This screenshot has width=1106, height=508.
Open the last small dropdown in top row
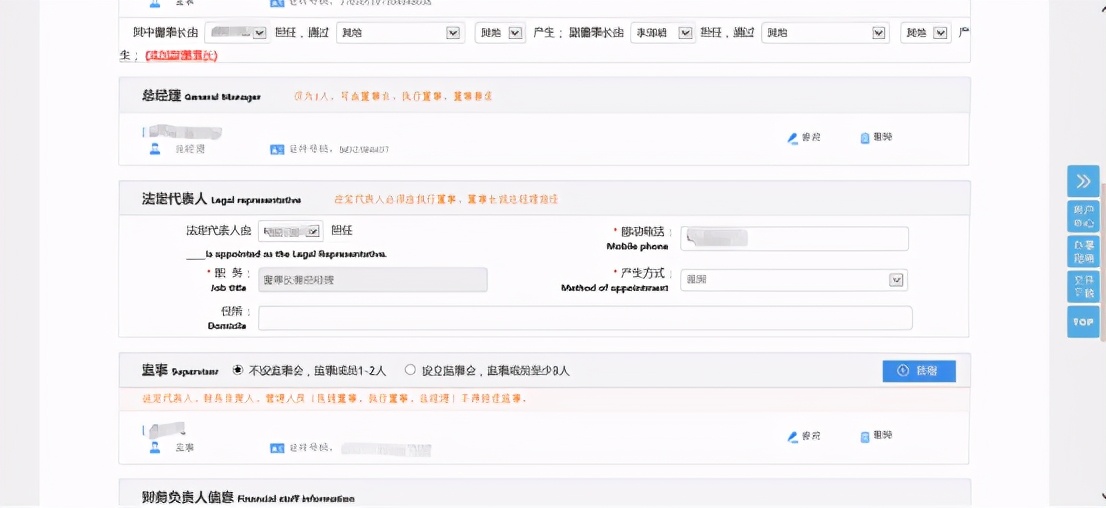coord(925,32)
